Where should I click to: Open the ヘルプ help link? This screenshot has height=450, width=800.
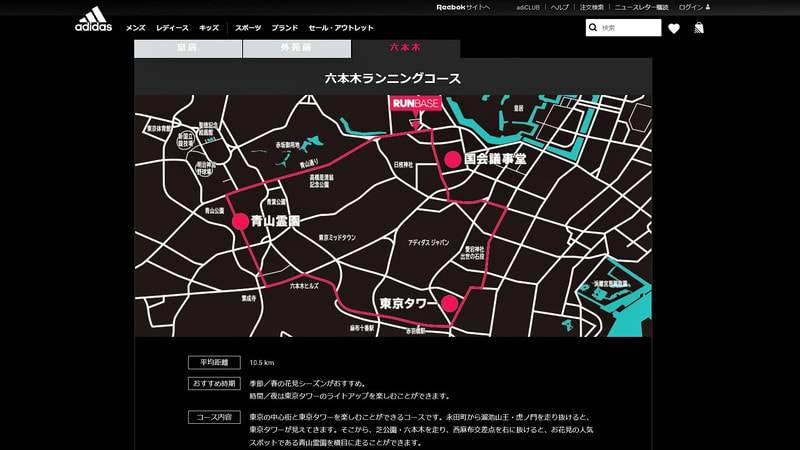click(560, 7)
